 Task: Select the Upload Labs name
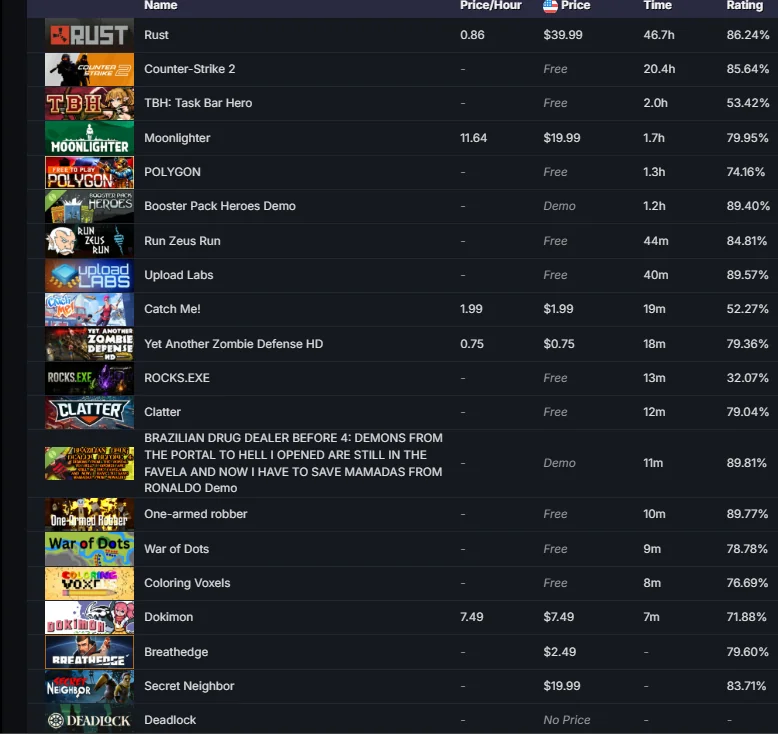179,275
